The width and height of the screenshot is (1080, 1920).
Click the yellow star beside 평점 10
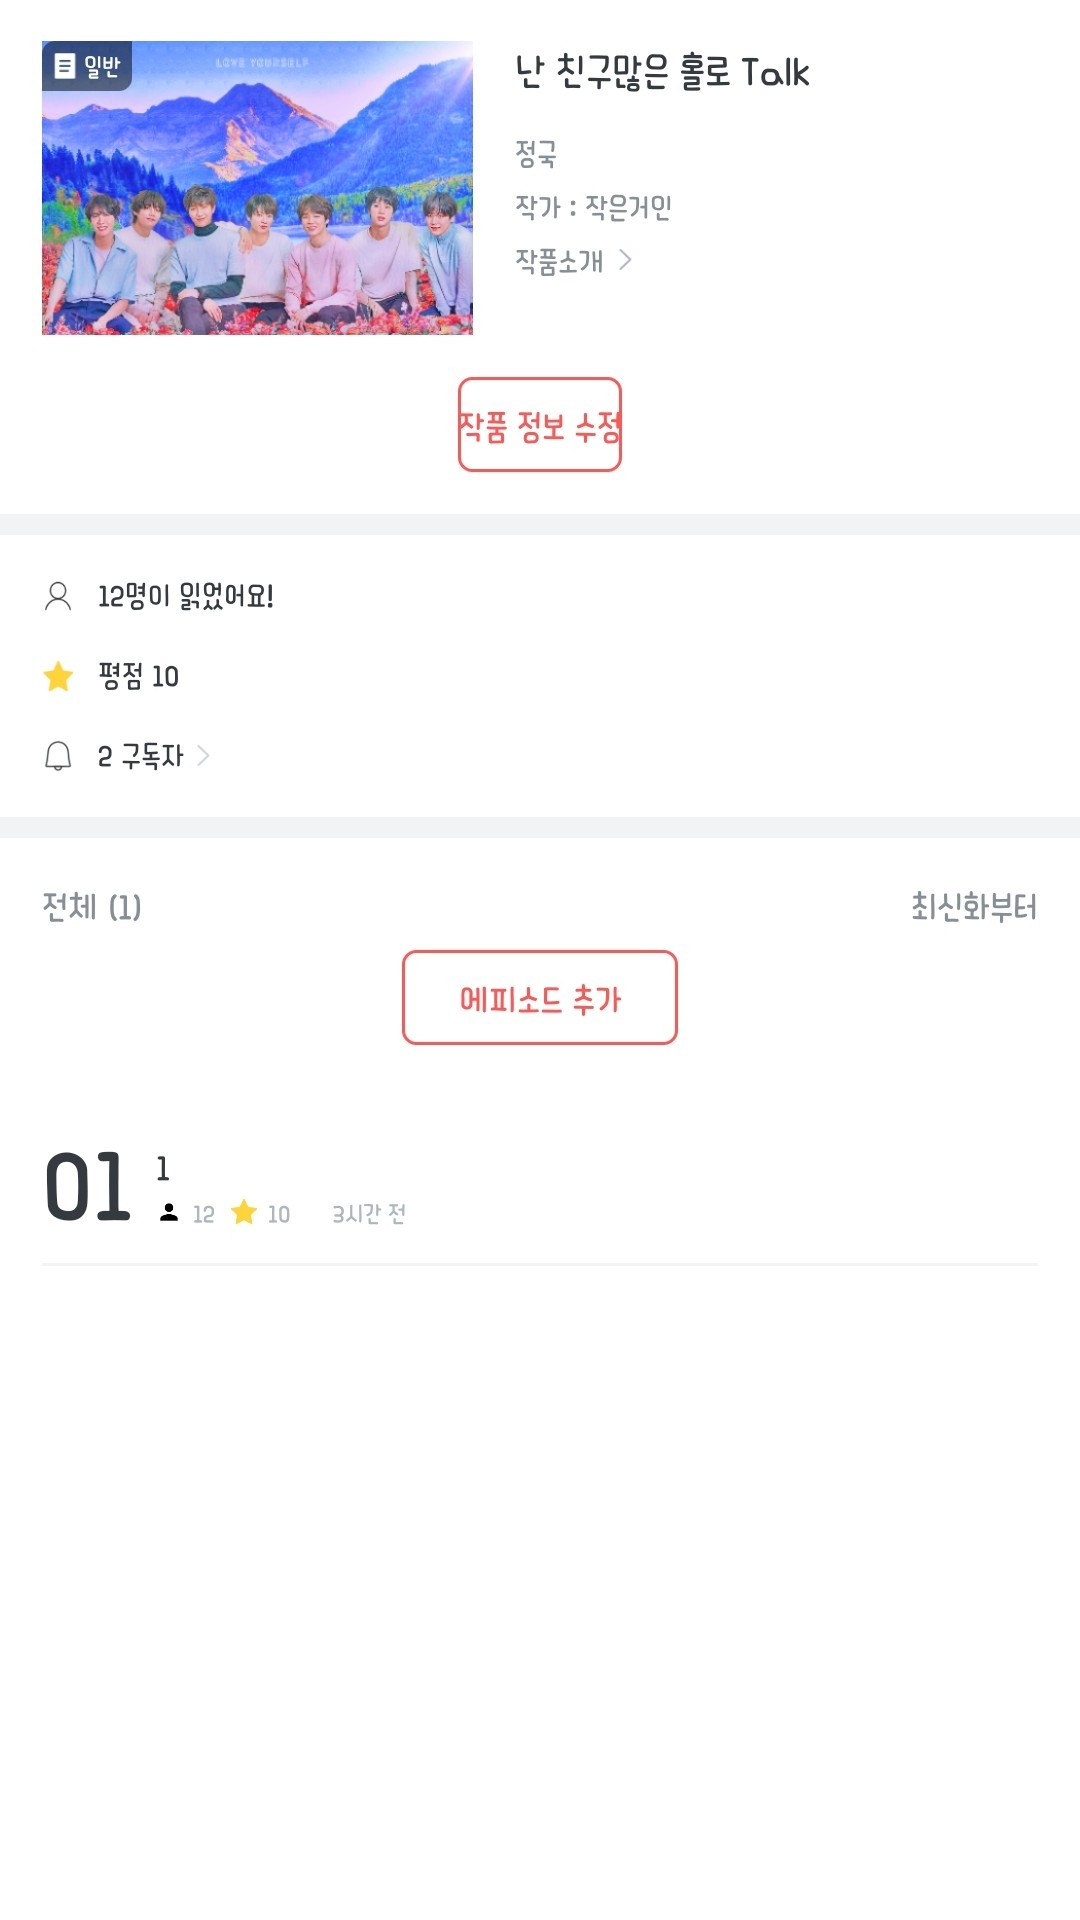point(58,677)
